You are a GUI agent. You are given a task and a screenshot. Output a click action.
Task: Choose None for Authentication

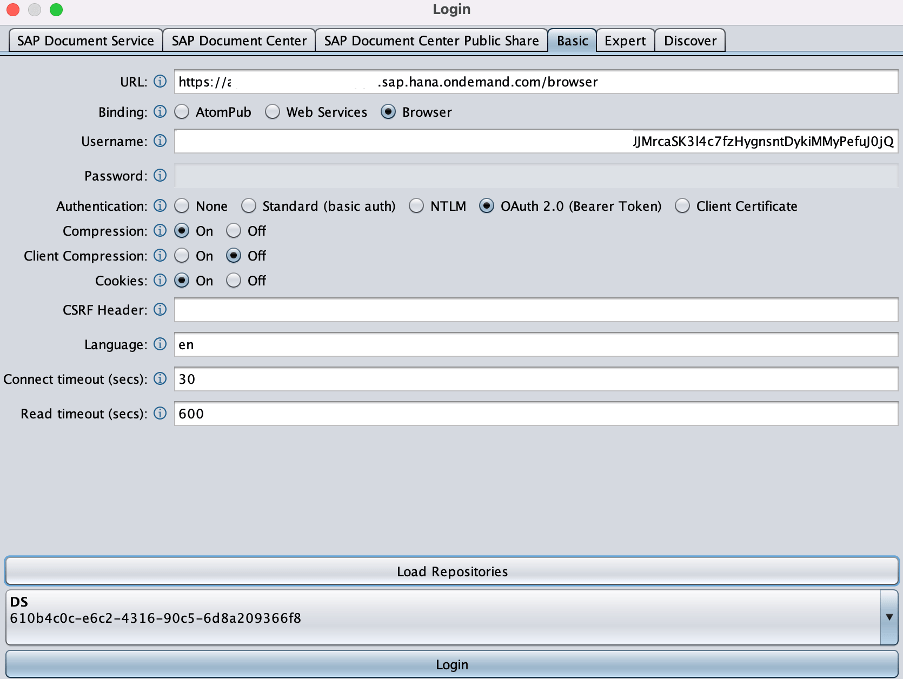(182, 206)
